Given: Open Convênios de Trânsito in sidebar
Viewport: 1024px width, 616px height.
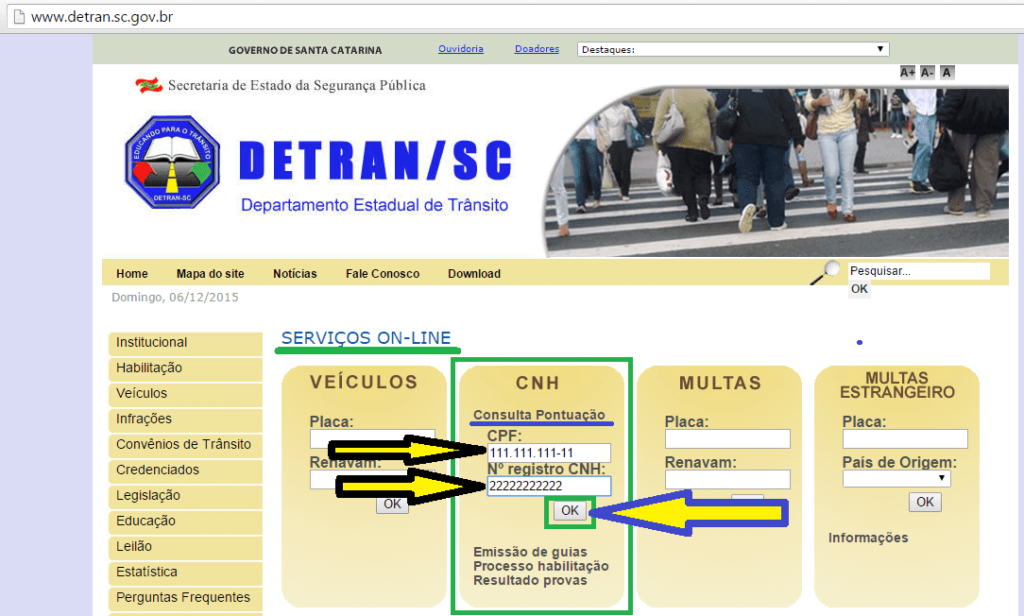Looking at the screenshot, I should [185, 445].
